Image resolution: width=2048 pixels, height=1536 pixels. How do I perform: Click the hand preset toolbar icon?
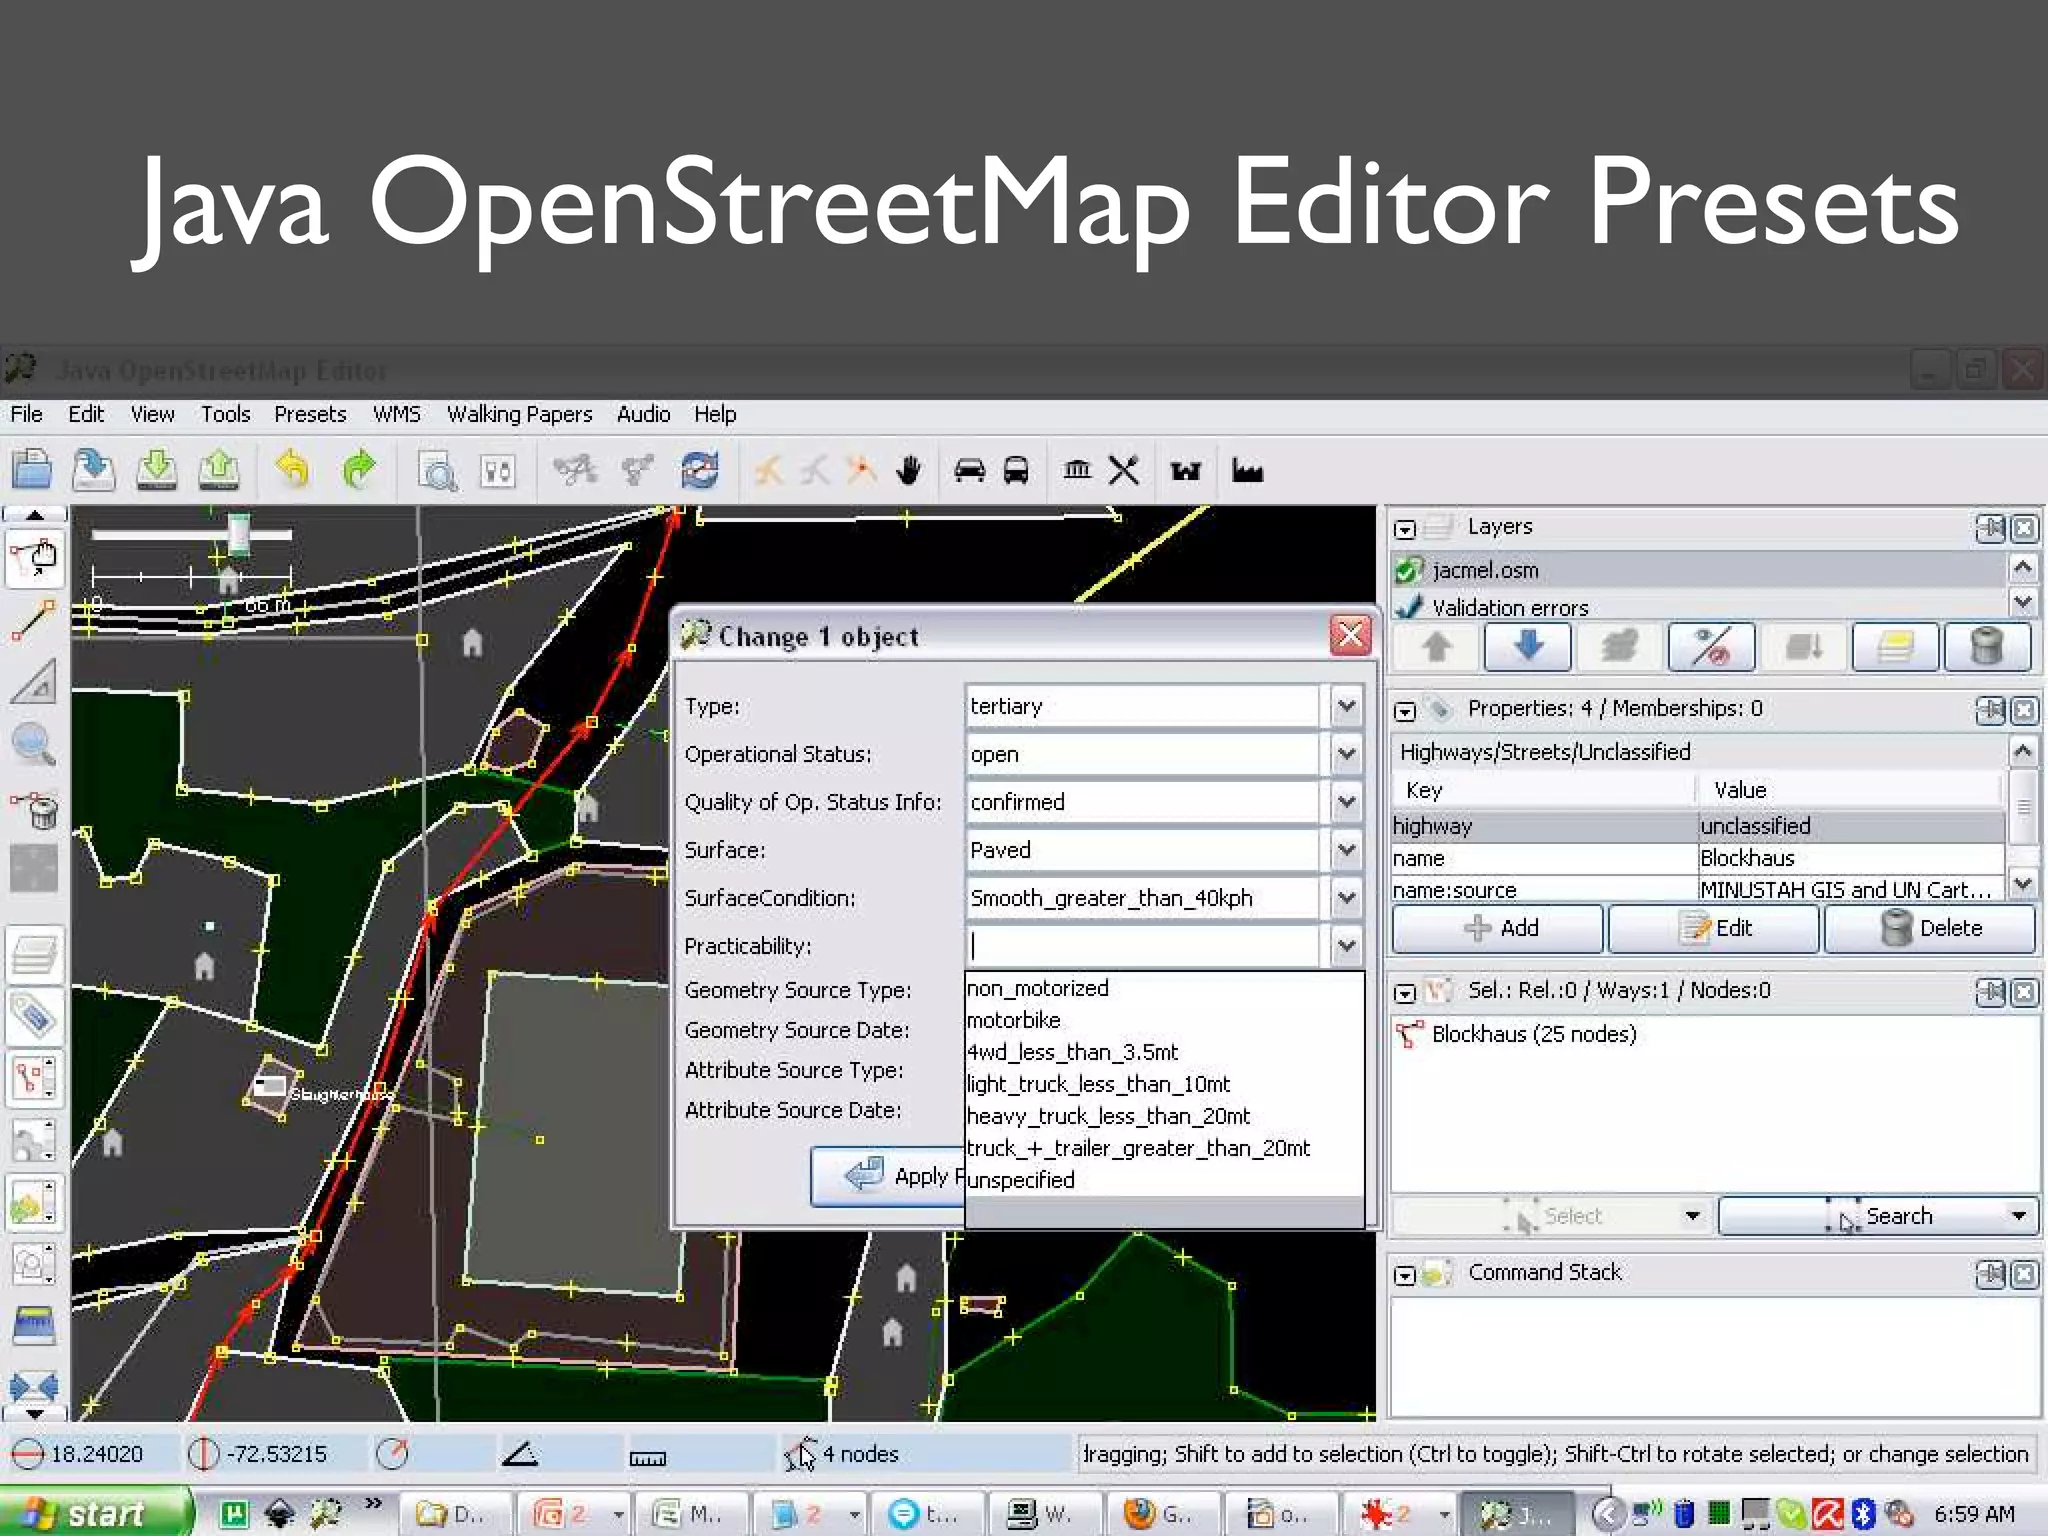coord(908,470)
